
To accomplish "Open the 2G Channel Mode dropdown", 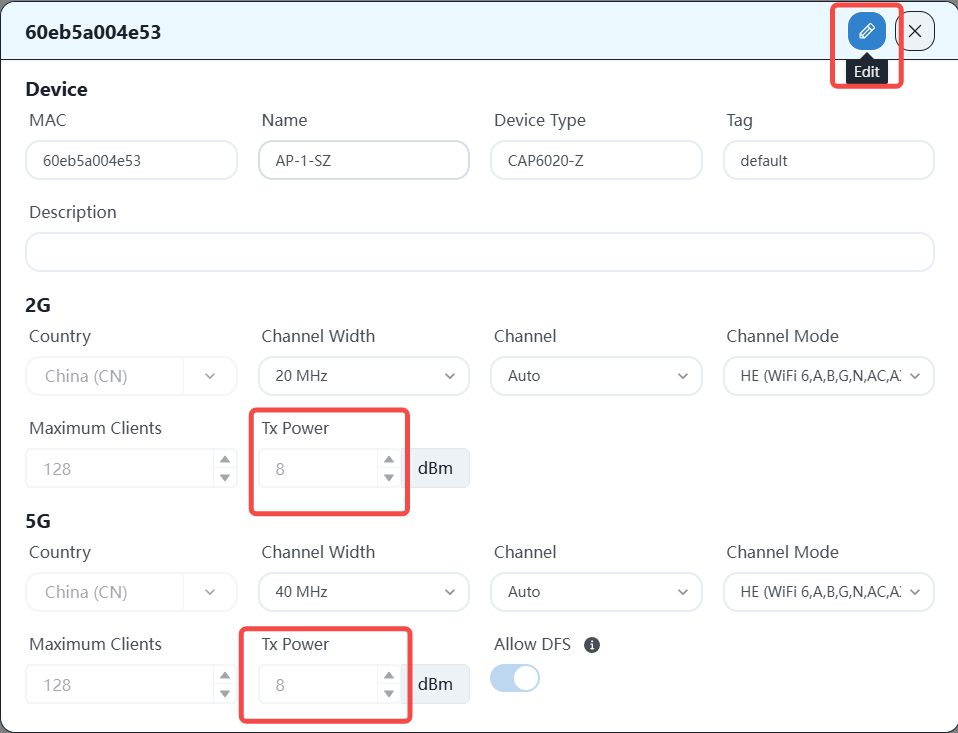I will point(828,376).
